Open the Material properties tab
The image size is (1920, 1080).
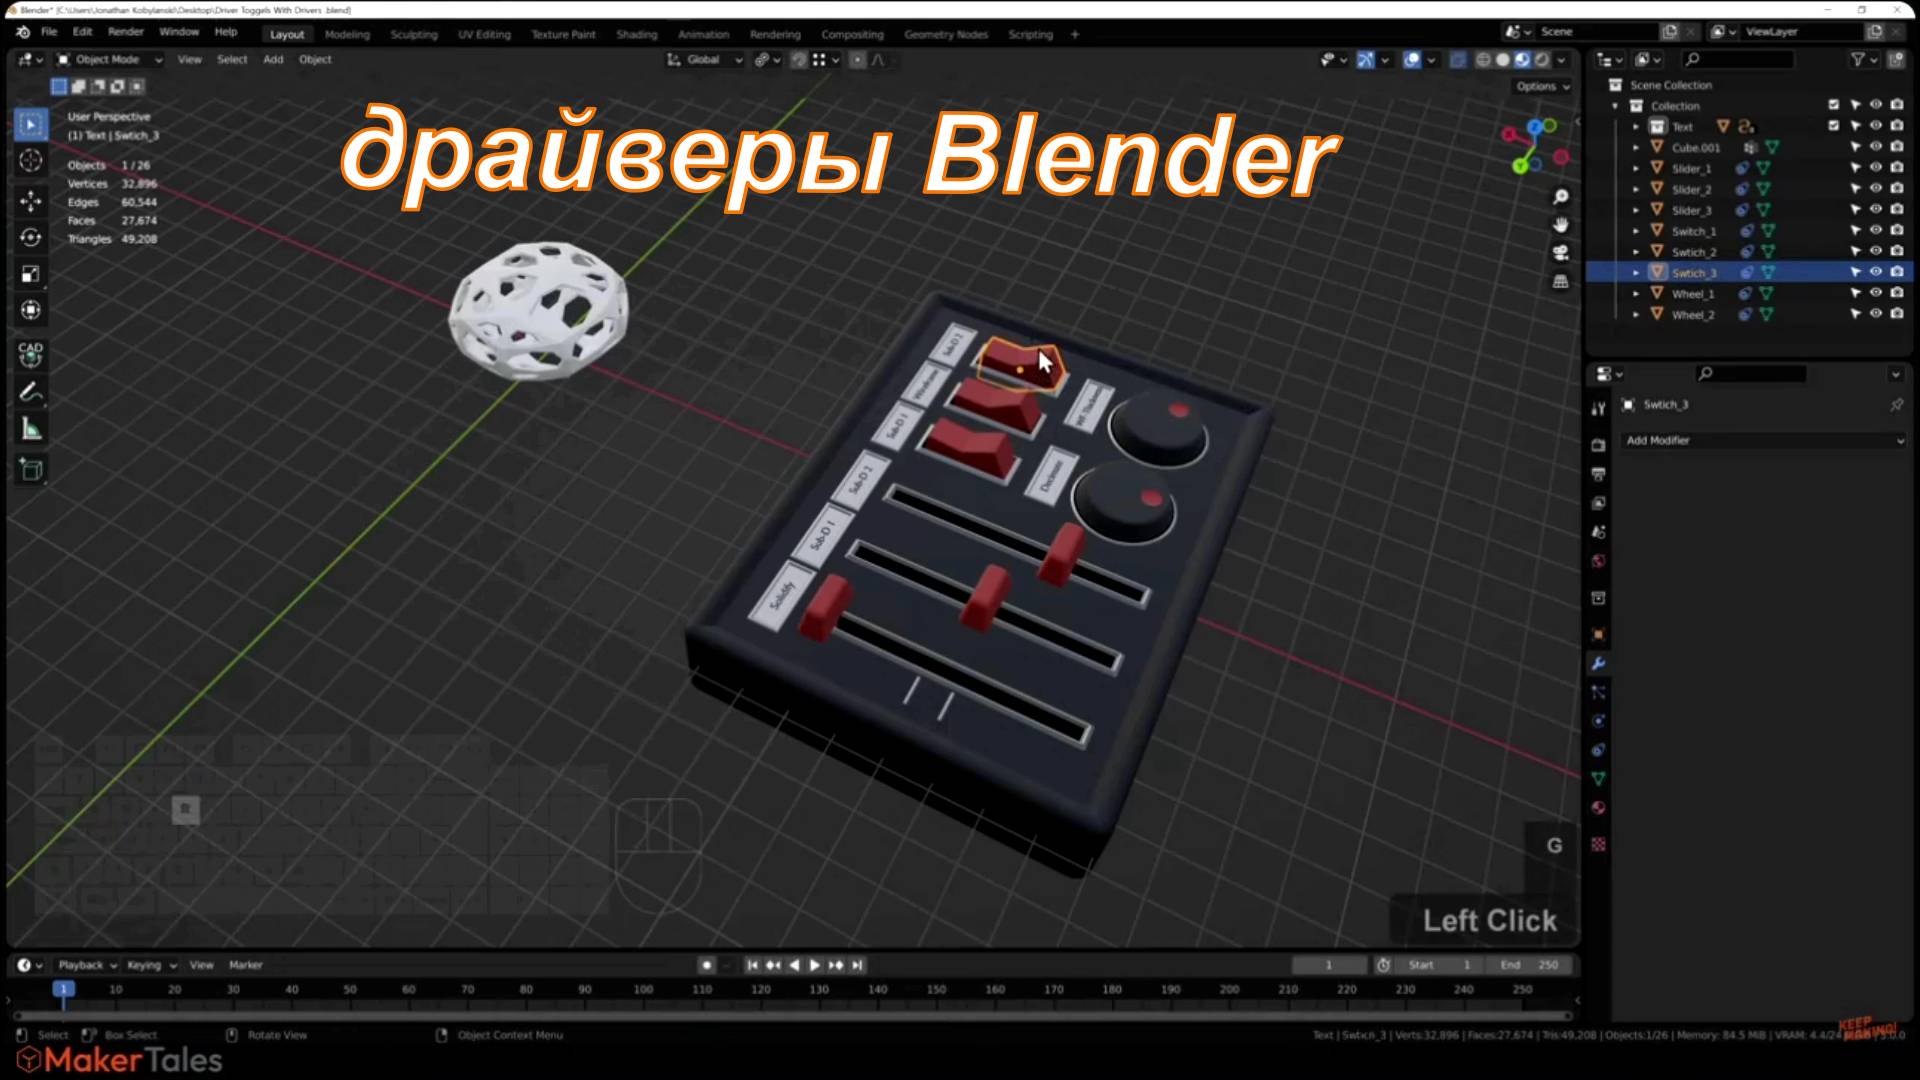1598,808
